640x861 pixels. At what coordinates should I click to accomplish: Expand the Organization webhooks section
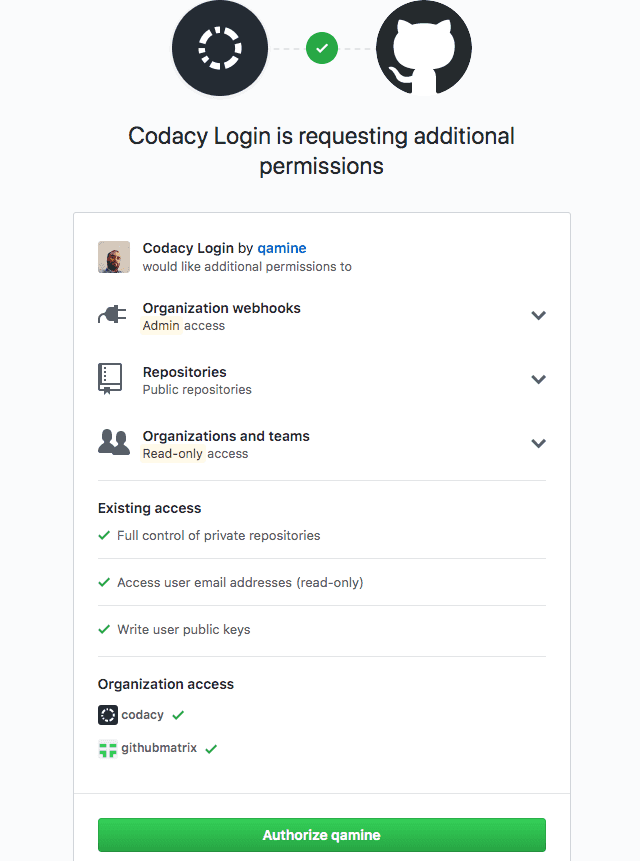(x=538, y=315)
